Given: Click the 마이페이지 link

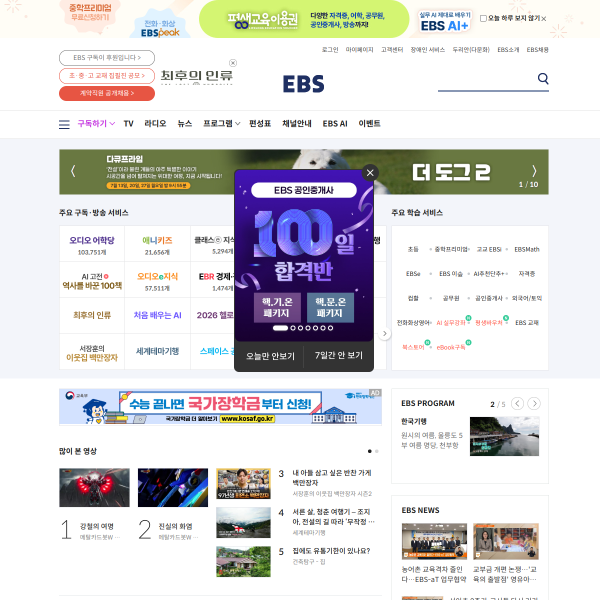Looking at the screenshot, I should (359, 50).
